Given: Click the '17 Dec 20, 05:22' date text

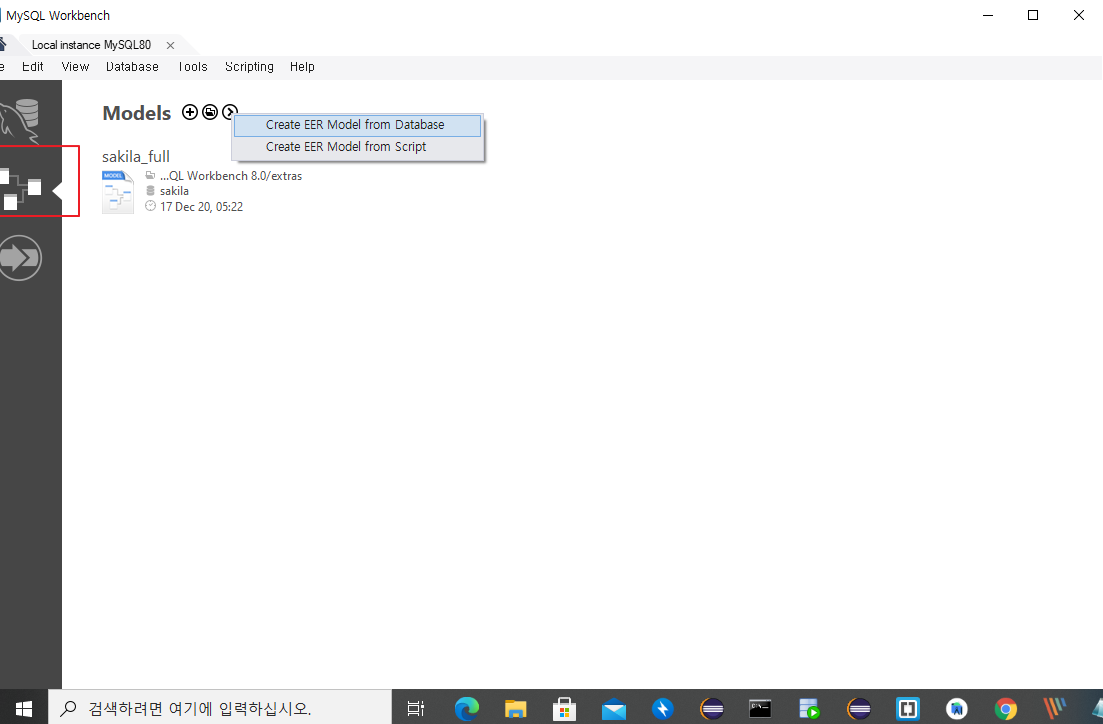Looking at the screenshot, I should point(201,207).
